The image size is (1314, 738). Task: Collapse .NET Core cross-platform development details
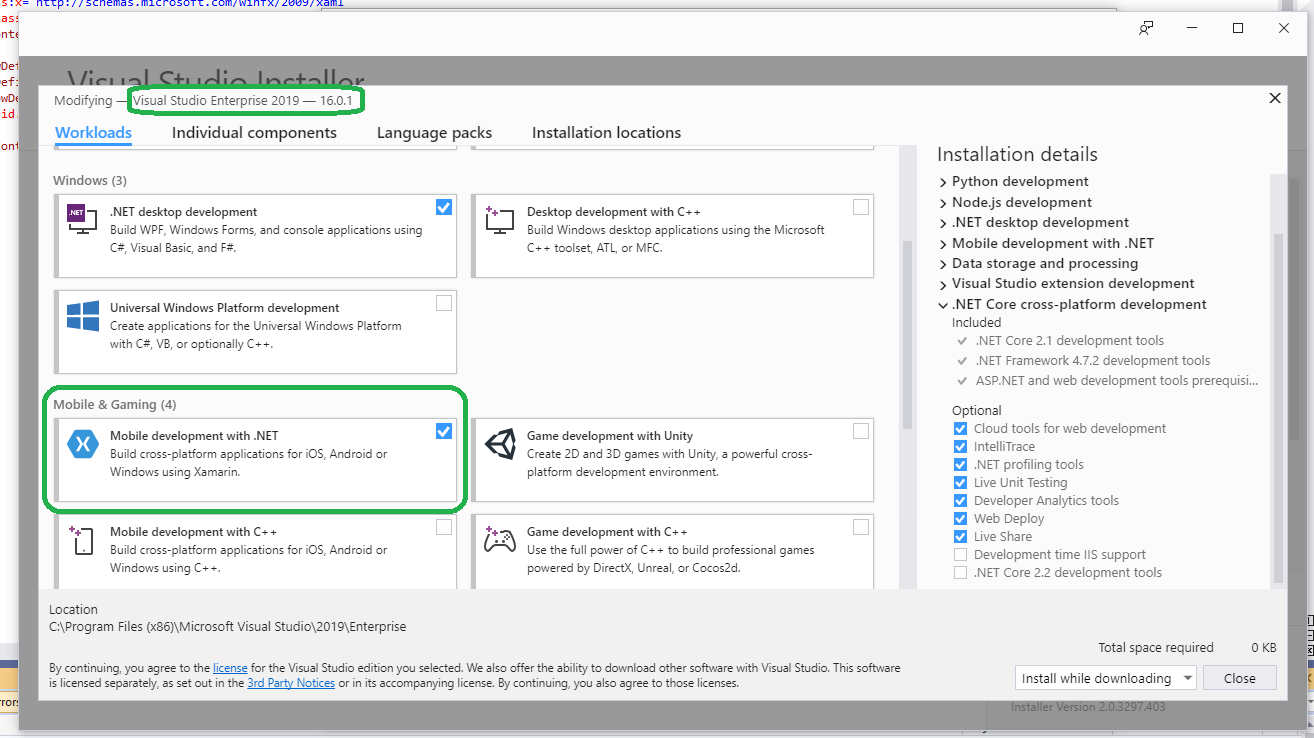click(943, 305)
